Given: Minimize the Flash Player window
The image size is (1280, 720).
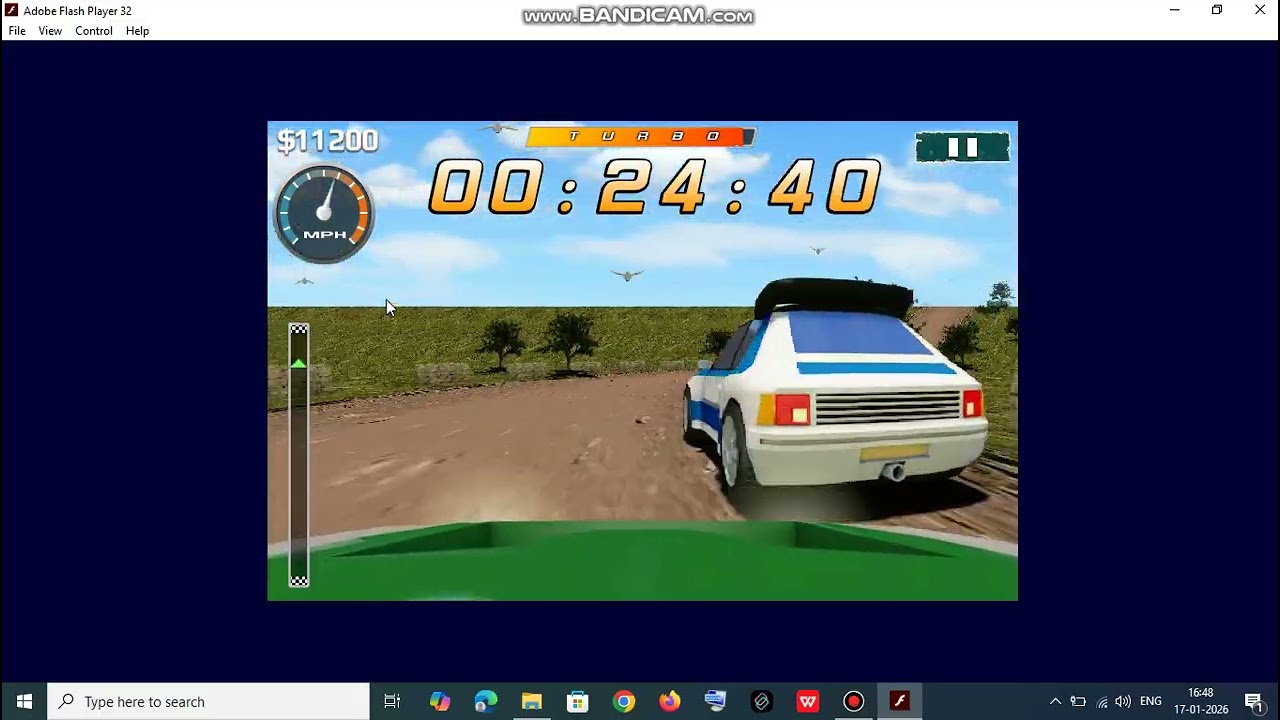Looking at the screenshot, I should click(x=1175, y=10).
